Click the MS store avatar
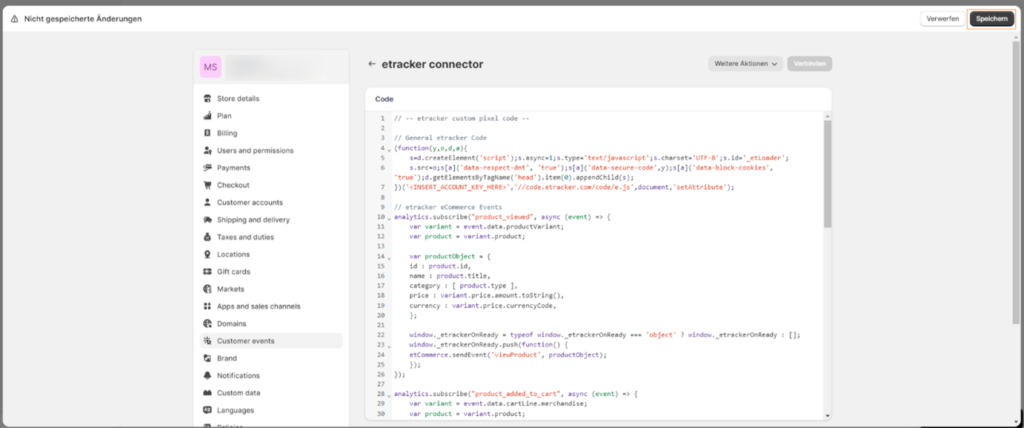This screenshot has height=428, width=1024. point(210,67)
